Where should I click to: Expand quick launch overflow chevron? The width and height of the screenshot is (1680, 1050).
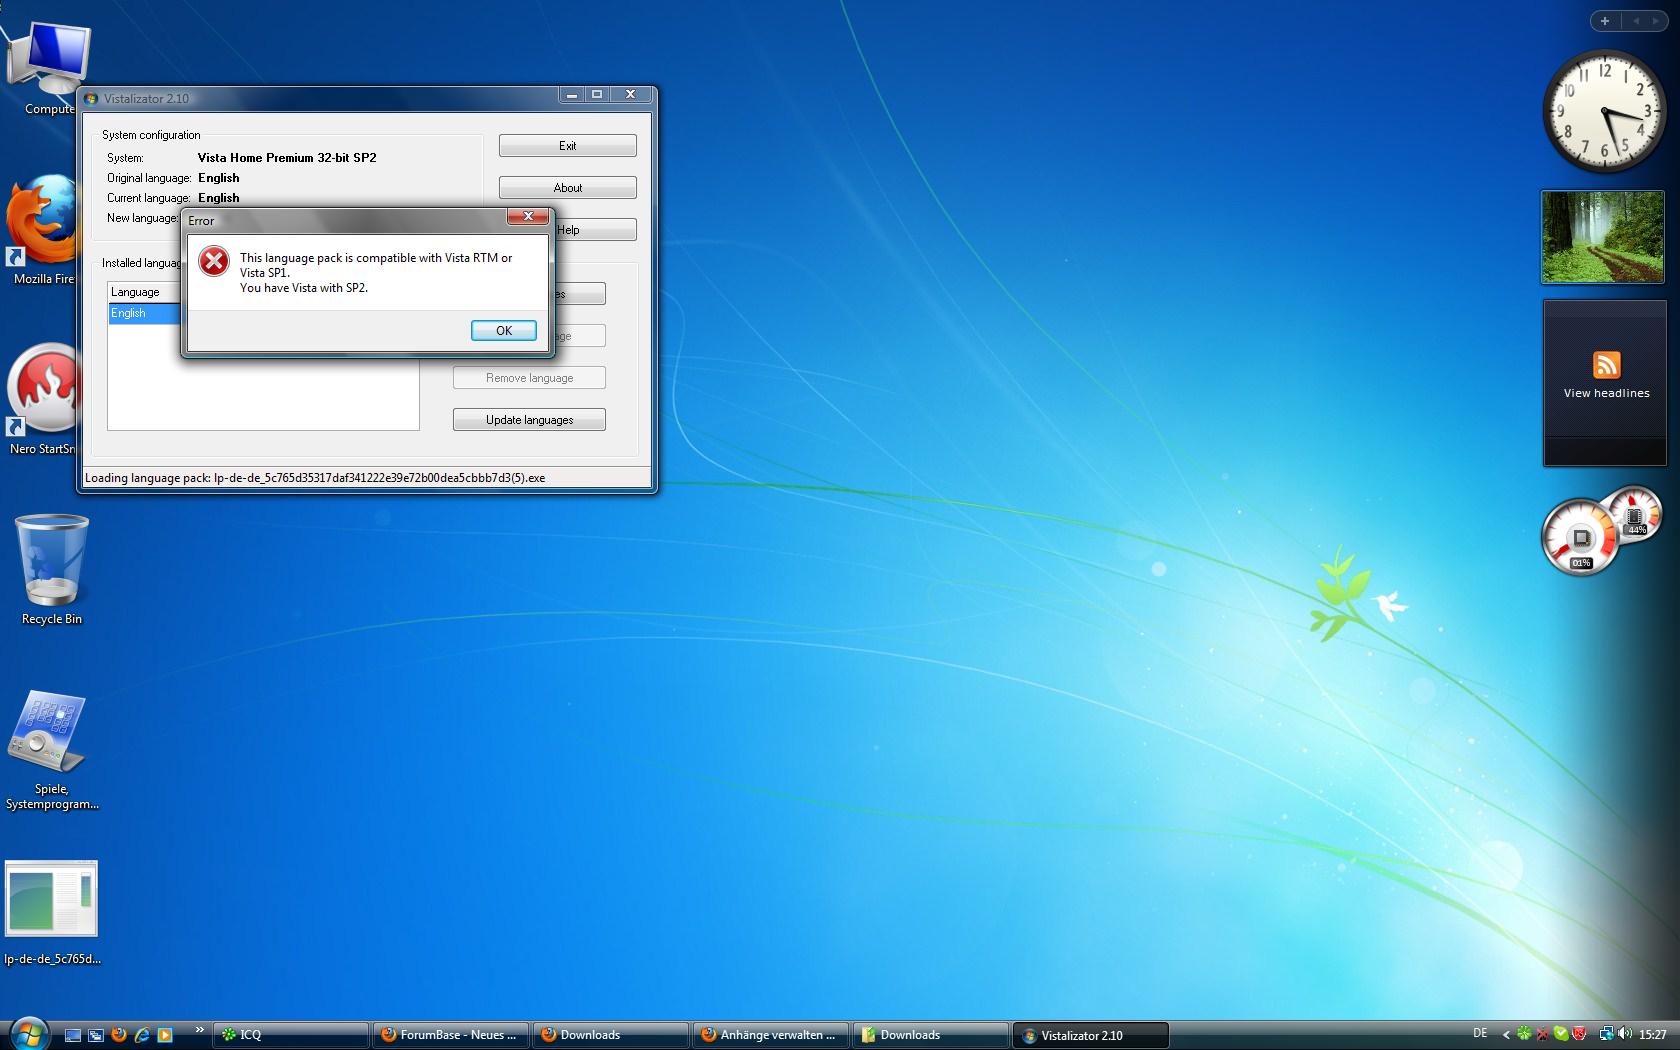coord(199,1029)
